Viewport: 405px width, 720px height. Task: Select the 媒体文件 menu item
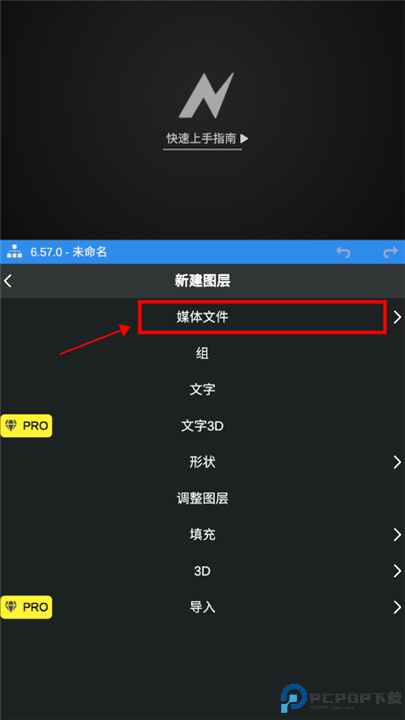[x=202, y=317]
